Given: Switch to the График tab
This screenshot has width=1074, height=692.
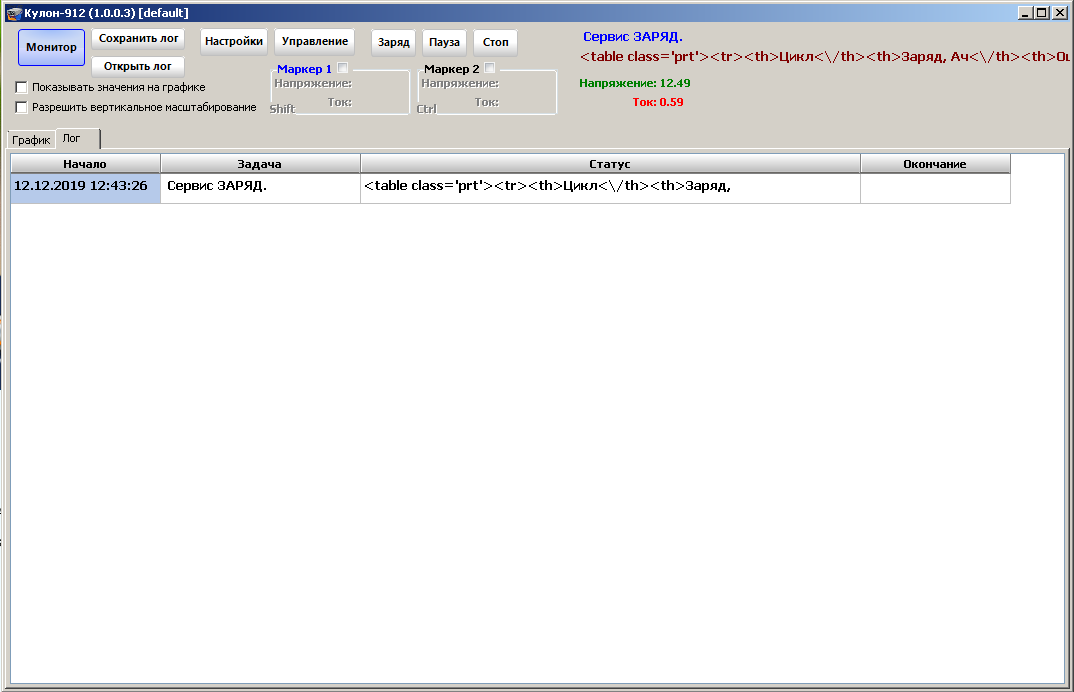Looking at the screenshot, I should [x=31, y=140].
